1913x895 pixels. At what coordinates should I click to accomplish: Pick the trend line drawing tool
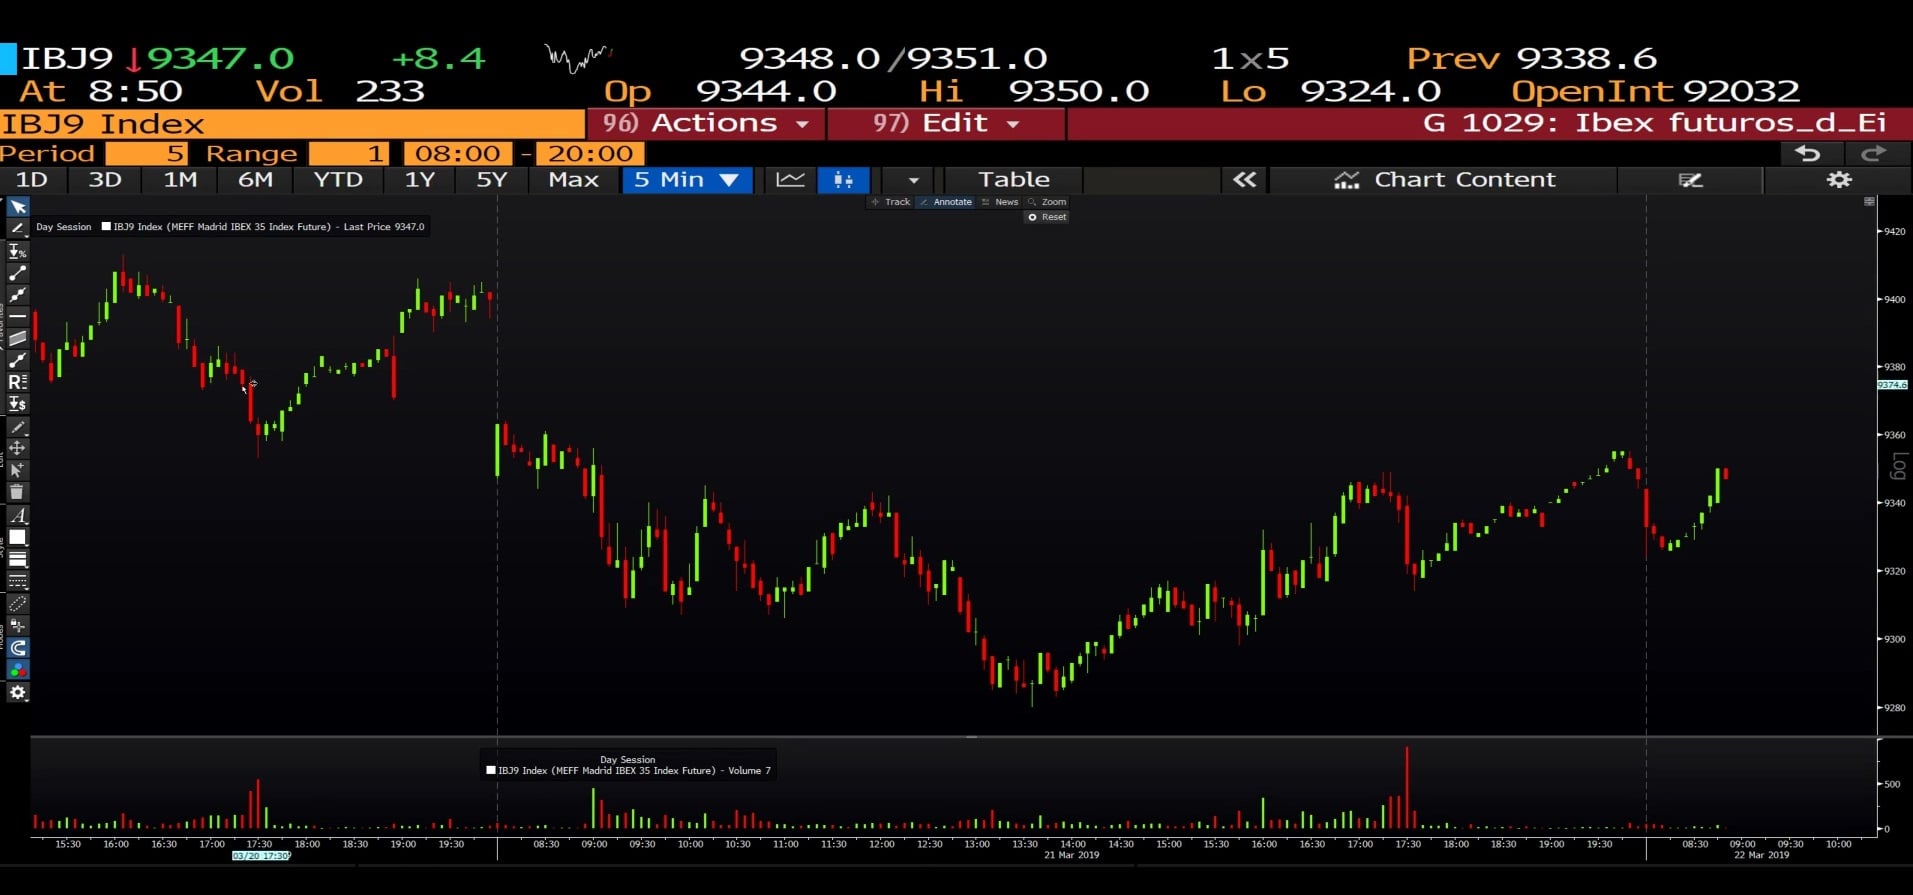point(18,229)
